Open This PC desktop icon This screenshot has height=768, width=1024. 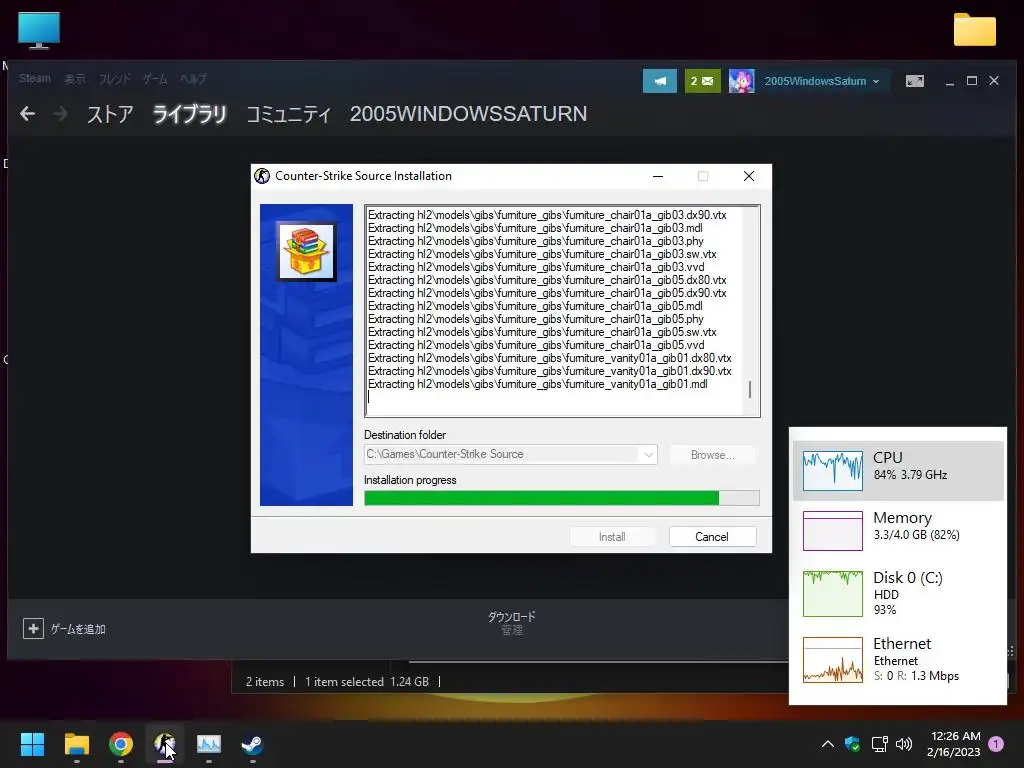pos(39,30)
